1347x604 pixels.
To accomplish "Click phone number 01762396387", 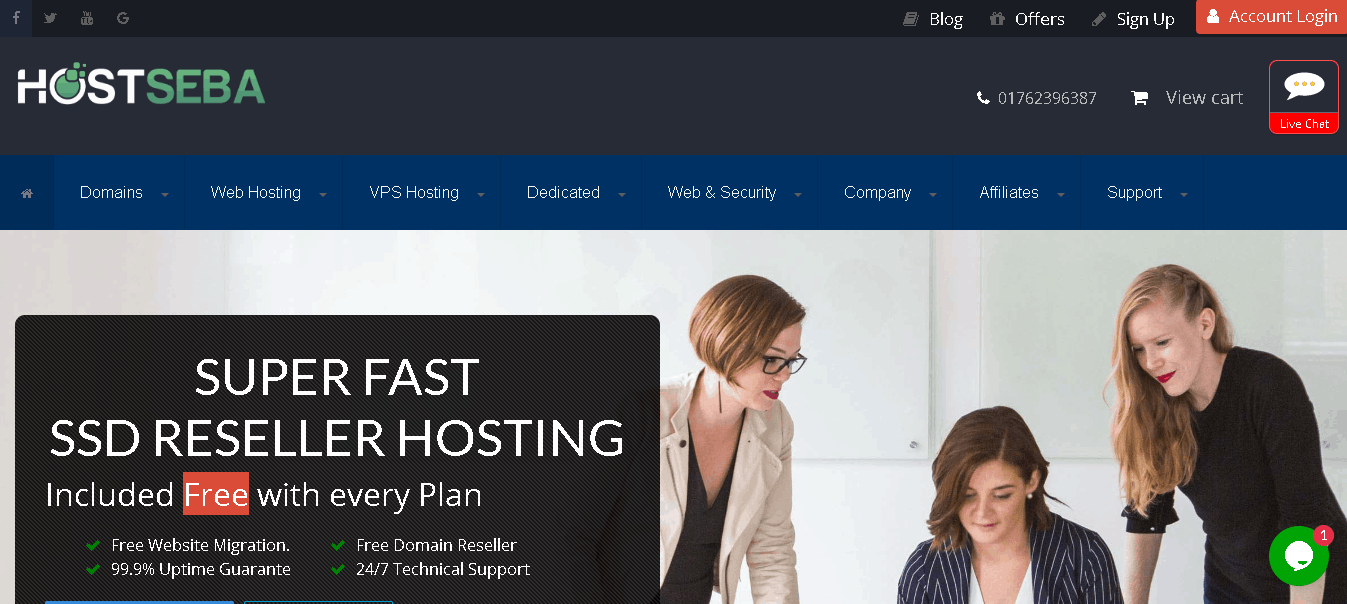I will 1047,98.
